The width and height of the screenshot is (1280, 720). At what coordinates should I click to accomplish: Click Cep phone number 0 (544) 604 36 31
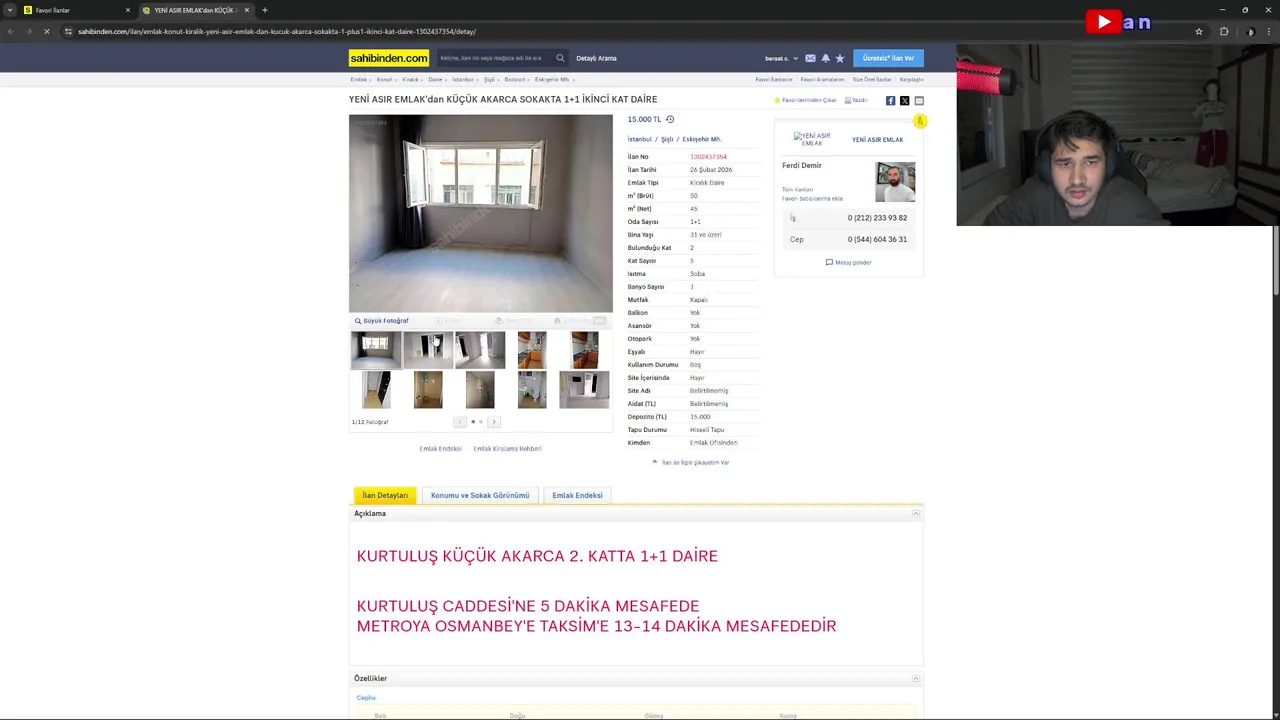point(877,239)
